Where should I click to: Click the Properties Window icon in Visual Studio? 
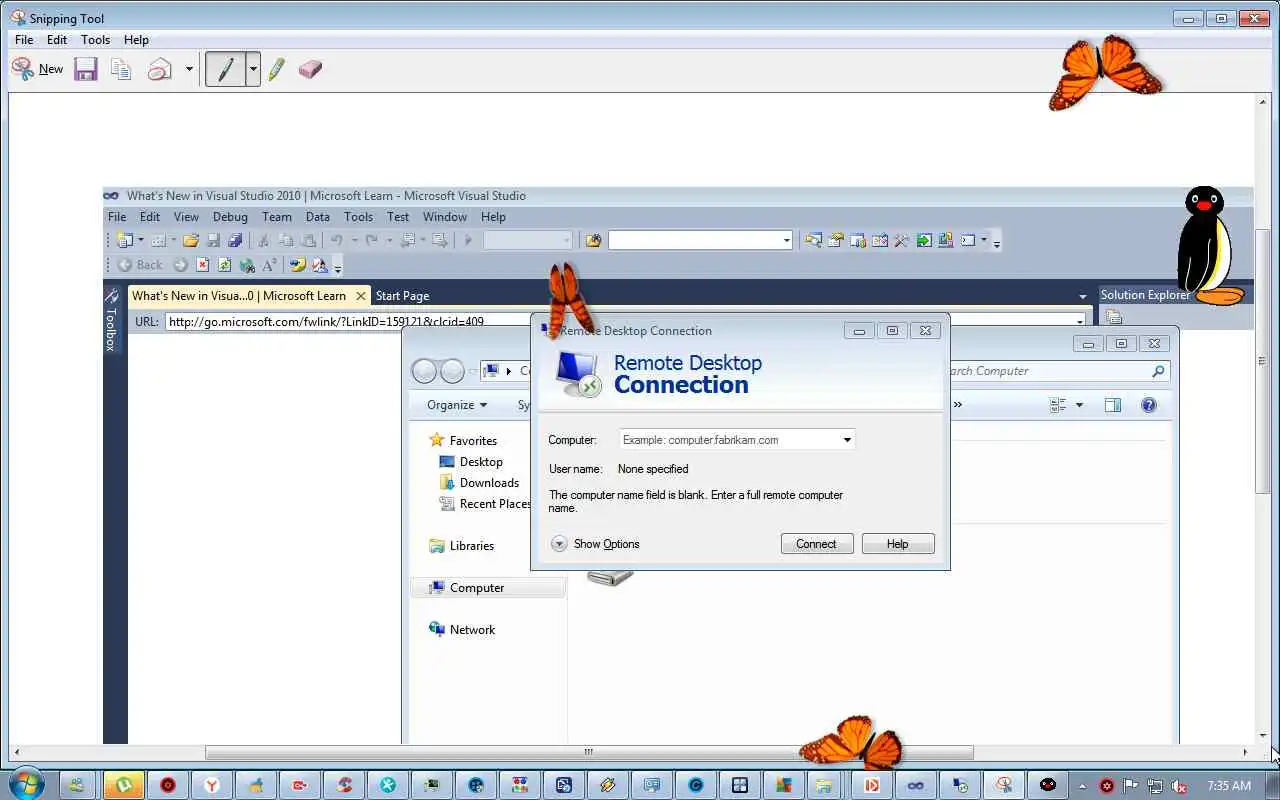(835, 240)
